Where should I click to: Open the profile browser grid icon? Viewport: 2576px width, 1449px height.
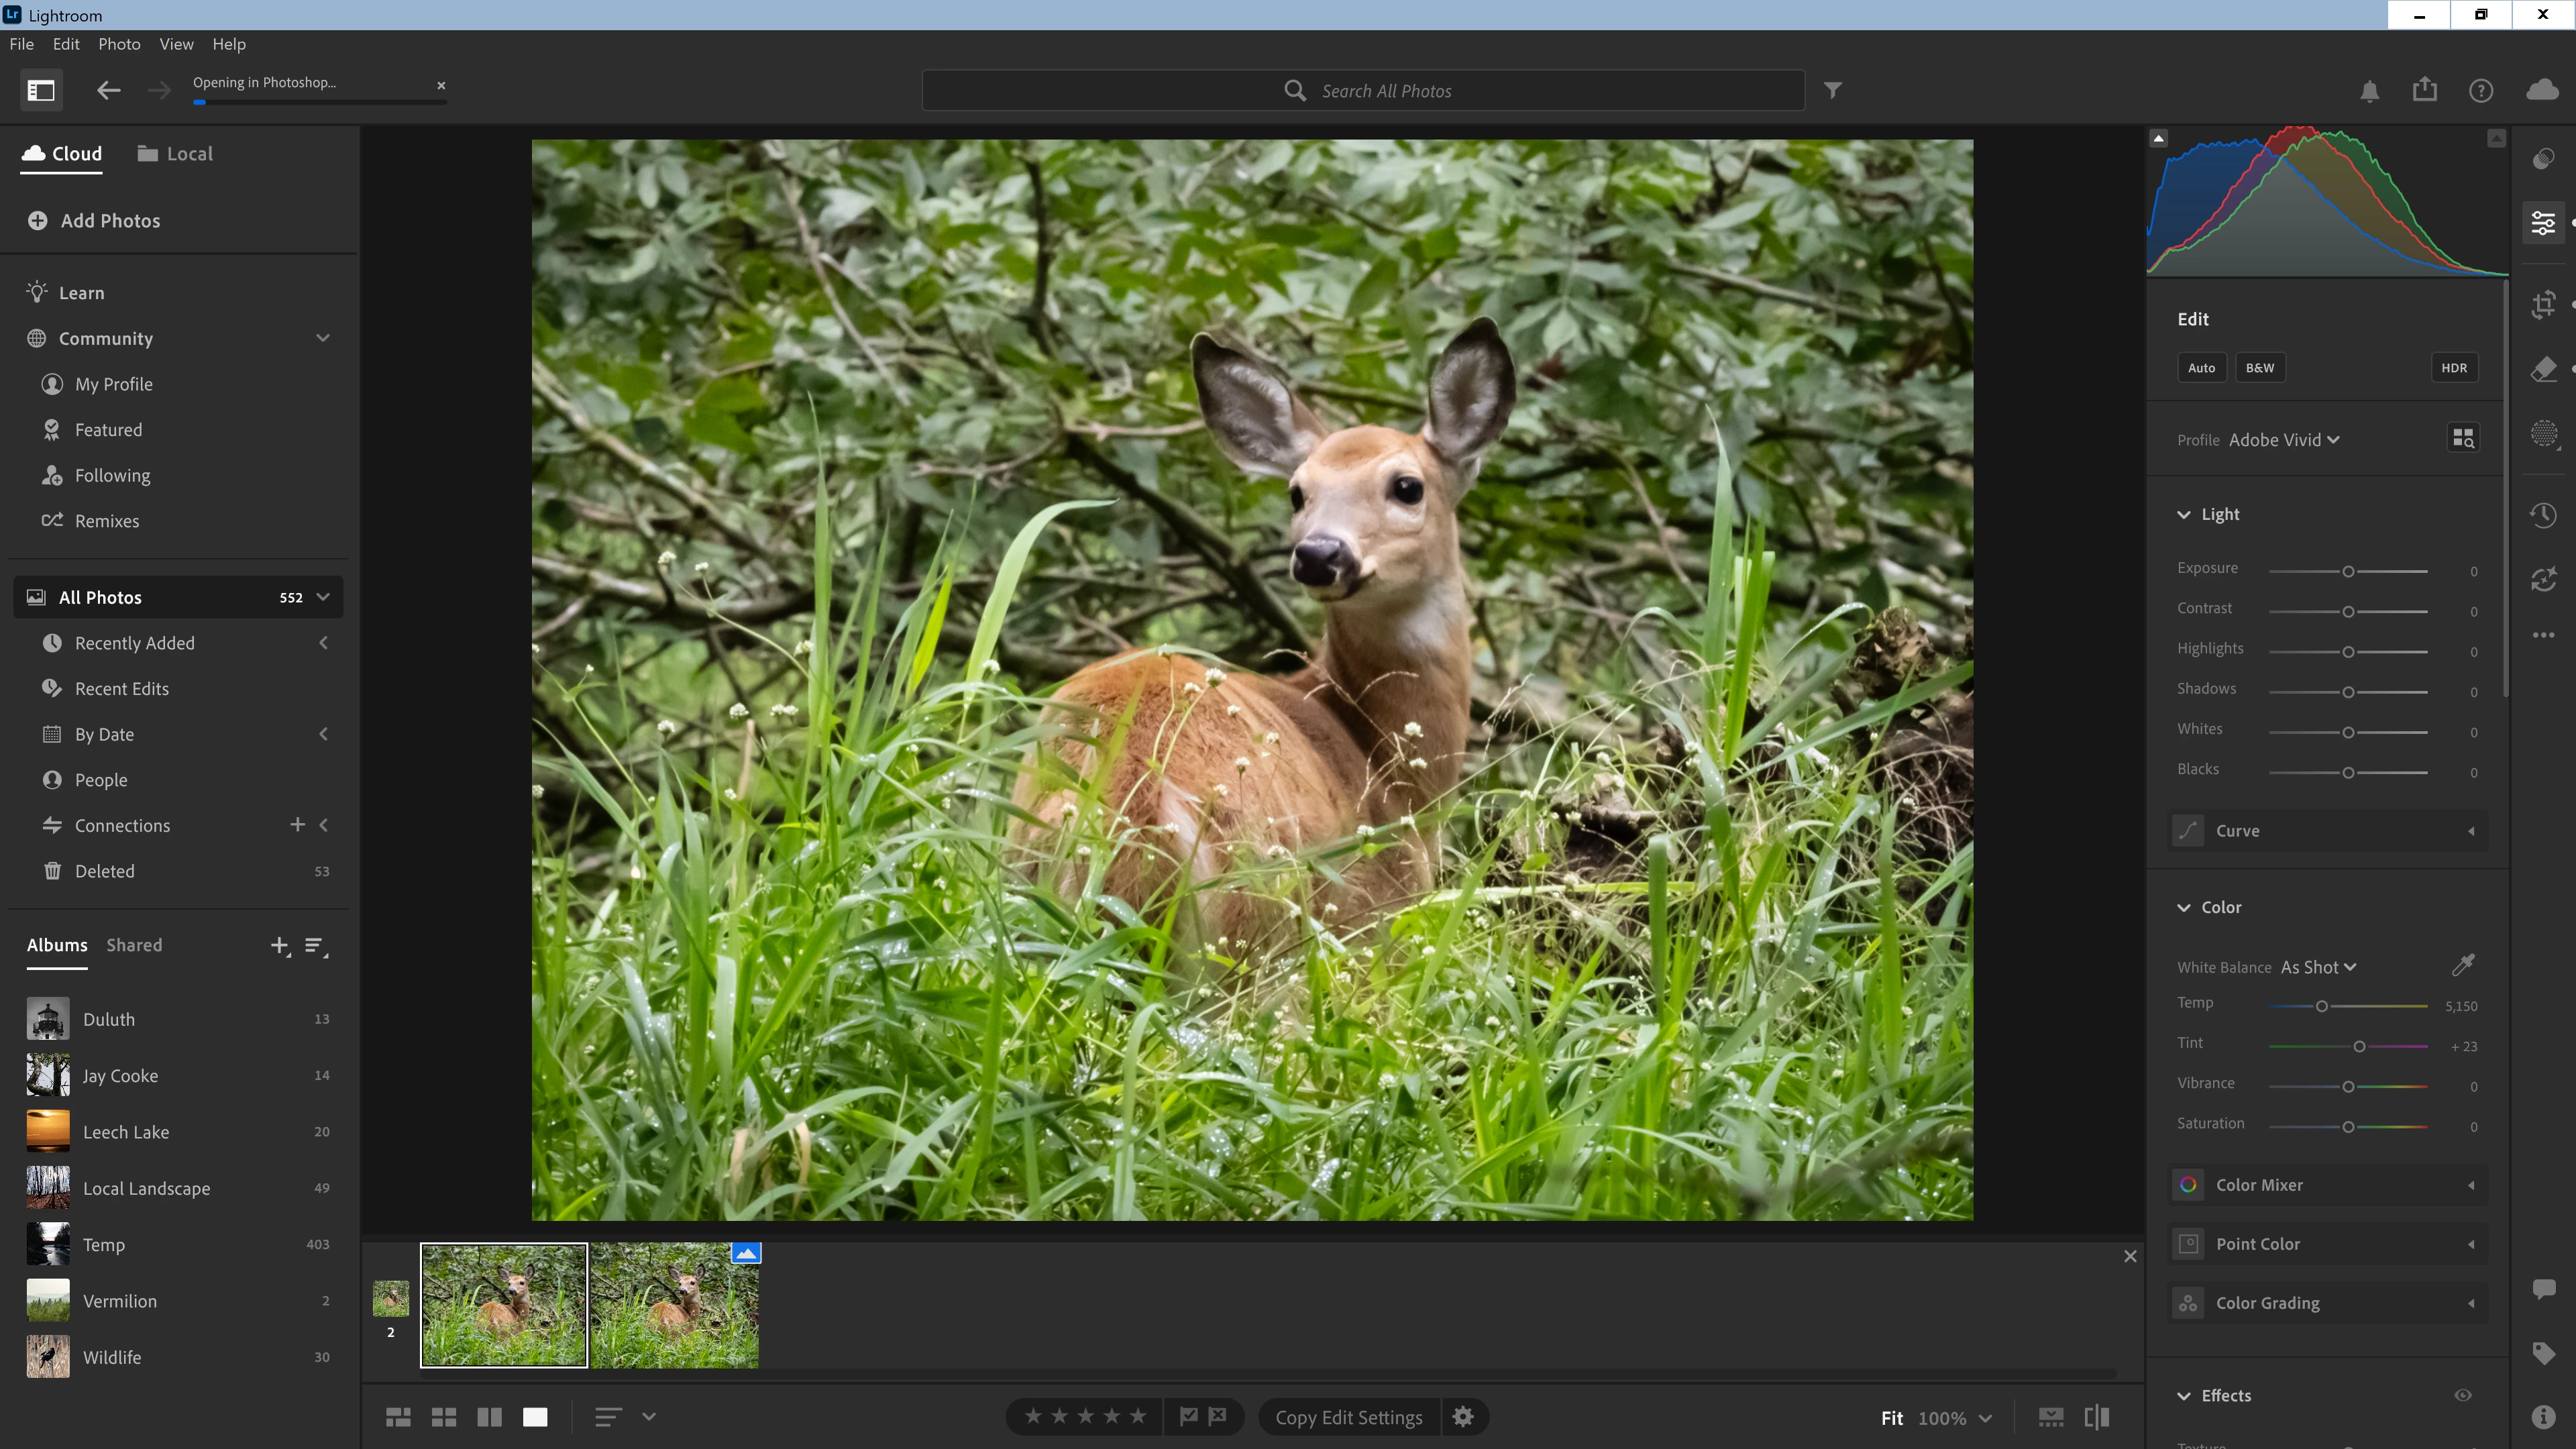(x=2463, y=438)
